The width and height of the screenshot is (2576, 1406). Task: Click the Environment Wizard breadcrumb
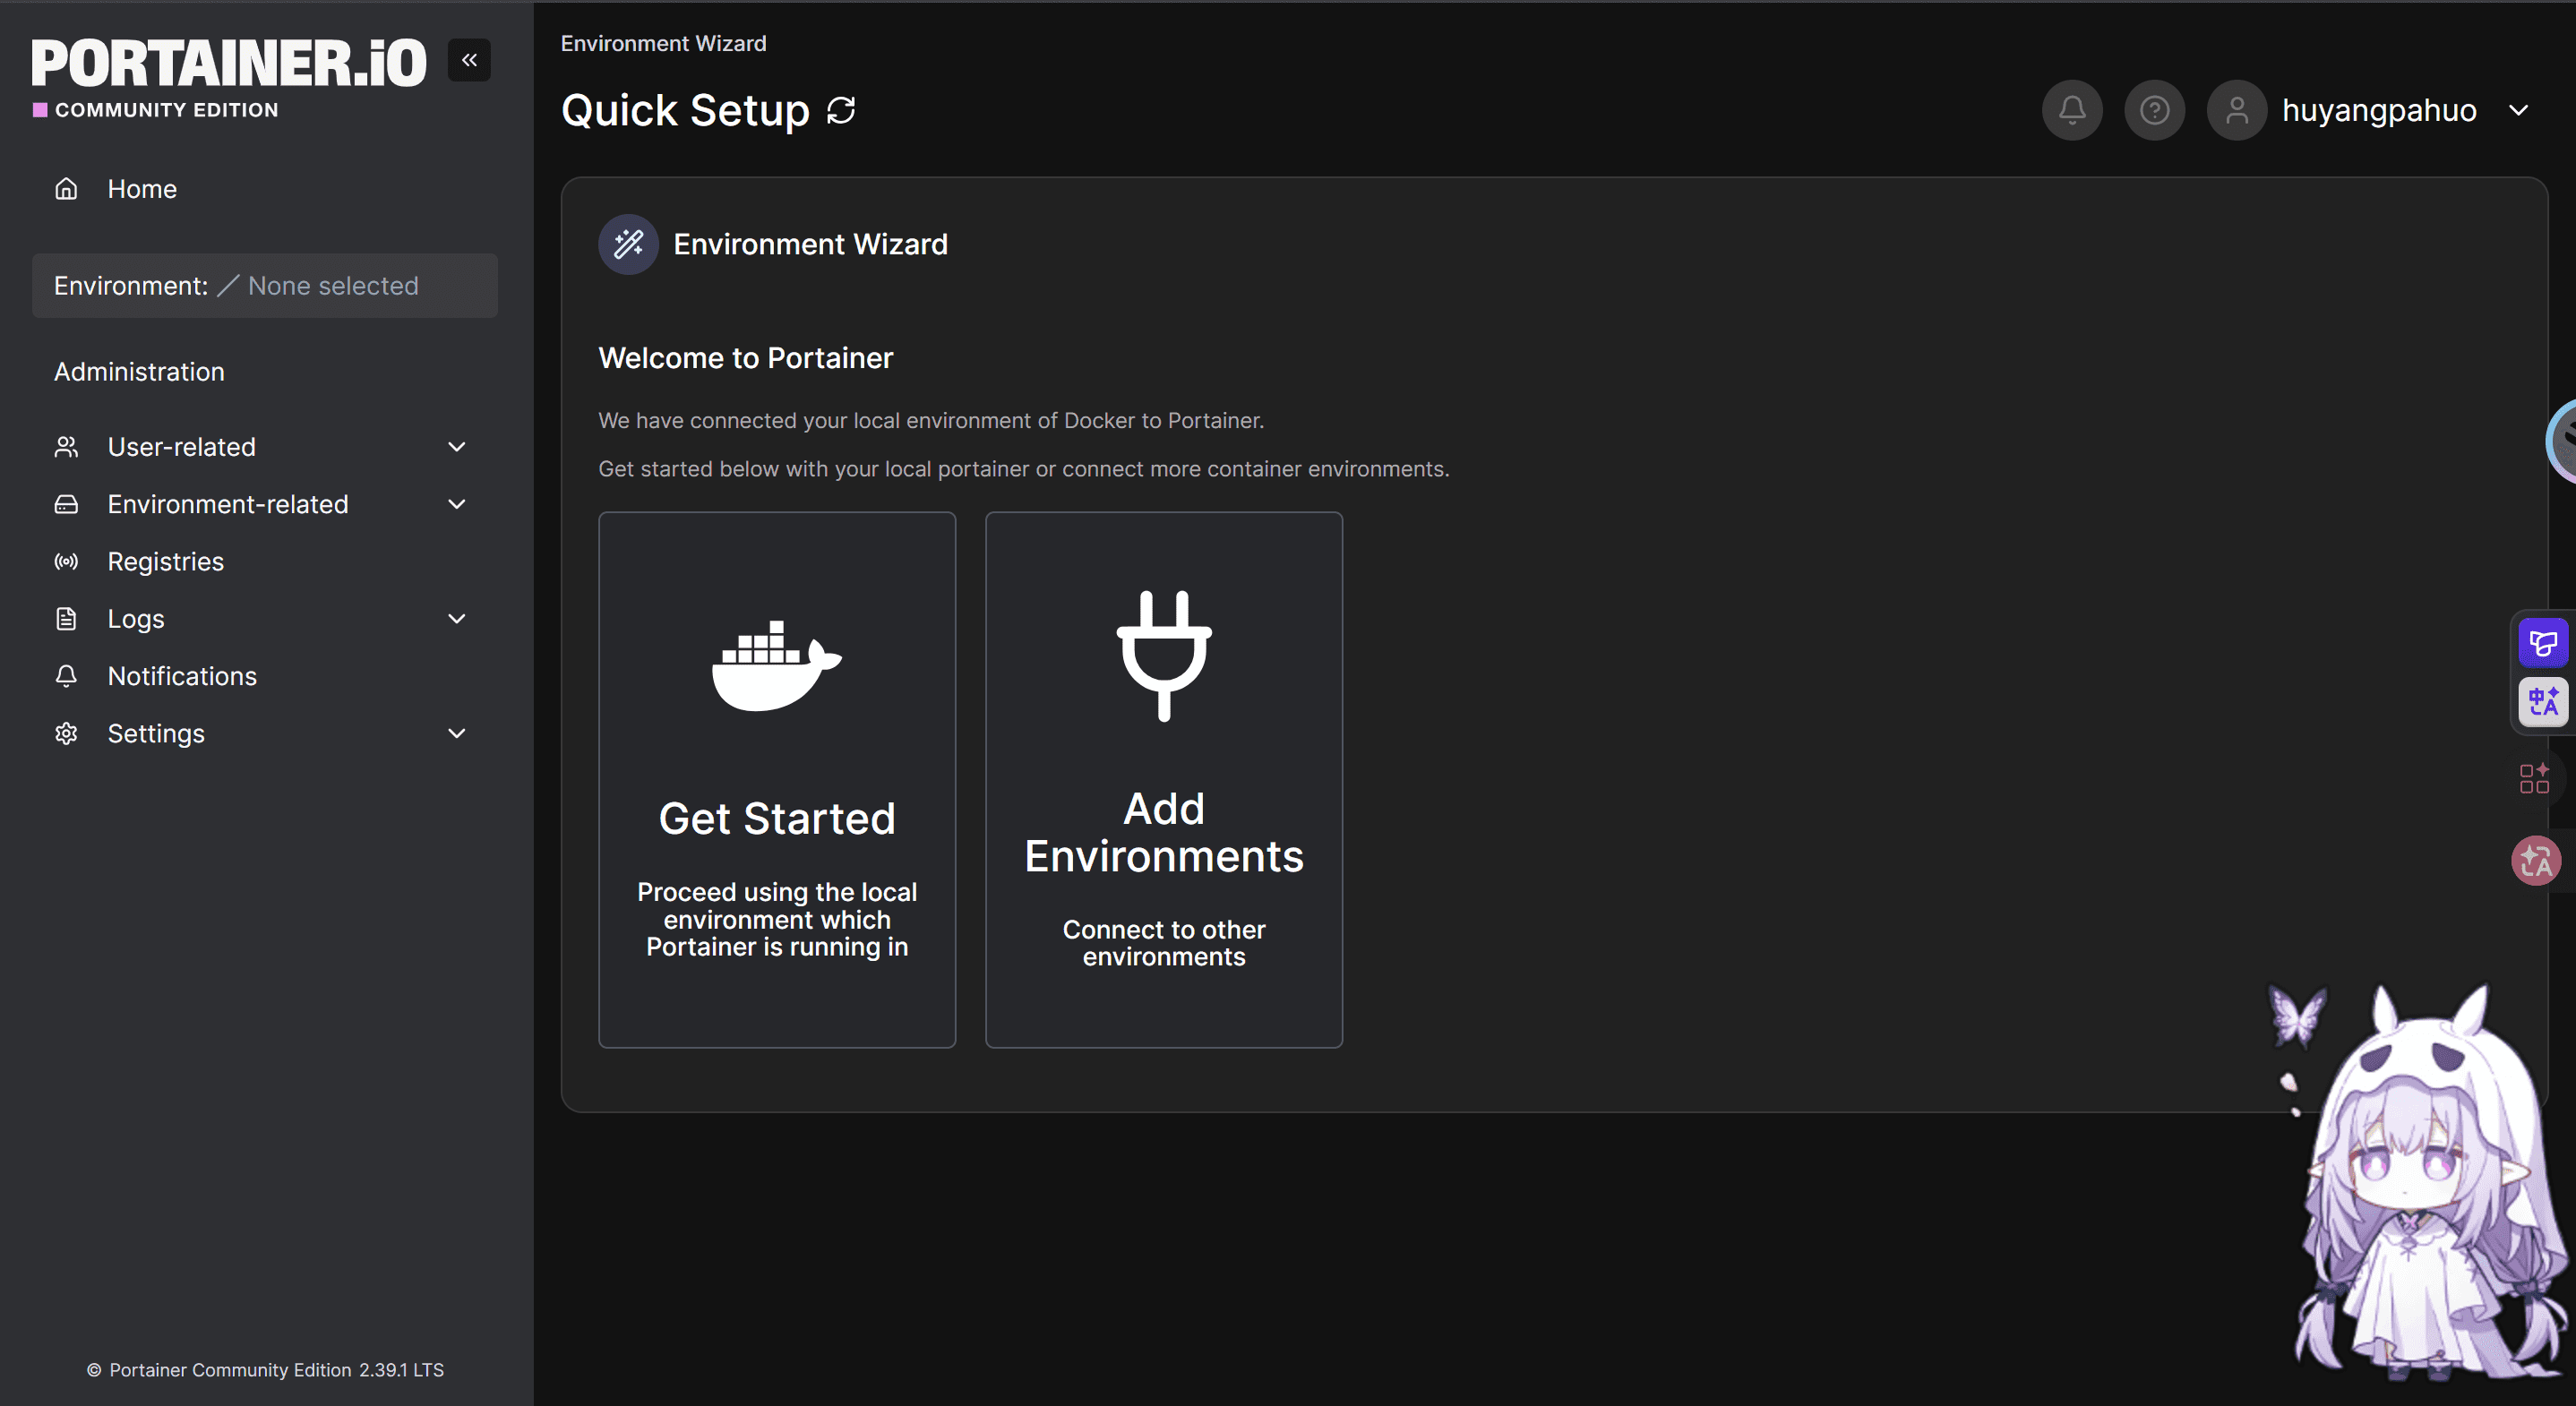pyautogui.click(x=663, y=44)
